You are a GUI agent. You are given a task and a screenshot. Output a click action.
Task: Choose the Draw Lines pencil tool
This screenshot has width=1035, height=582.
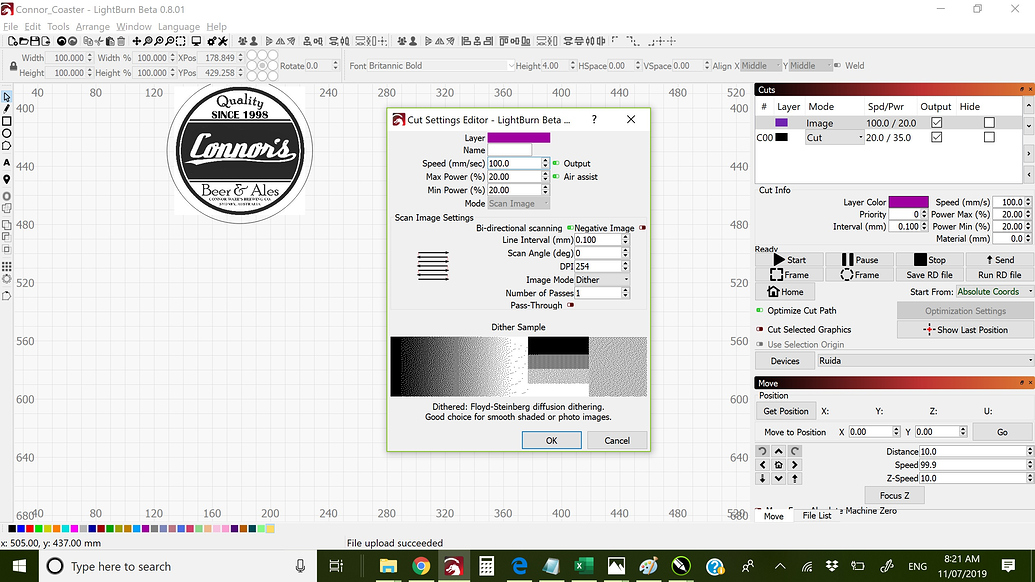coord(7,109)
